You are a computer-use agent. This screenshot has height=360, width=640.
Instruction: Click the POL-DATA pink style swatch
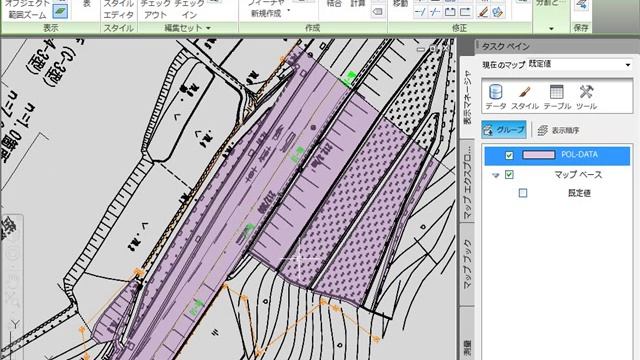pyautogui.click(x=539, y=155)
